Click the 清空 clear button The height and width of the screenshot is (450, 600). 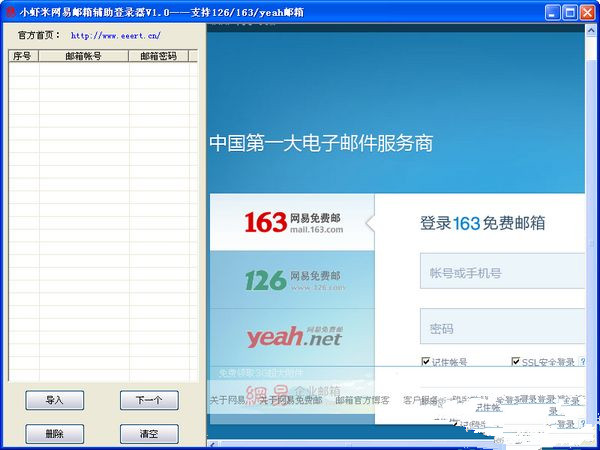tap(149, 434)
